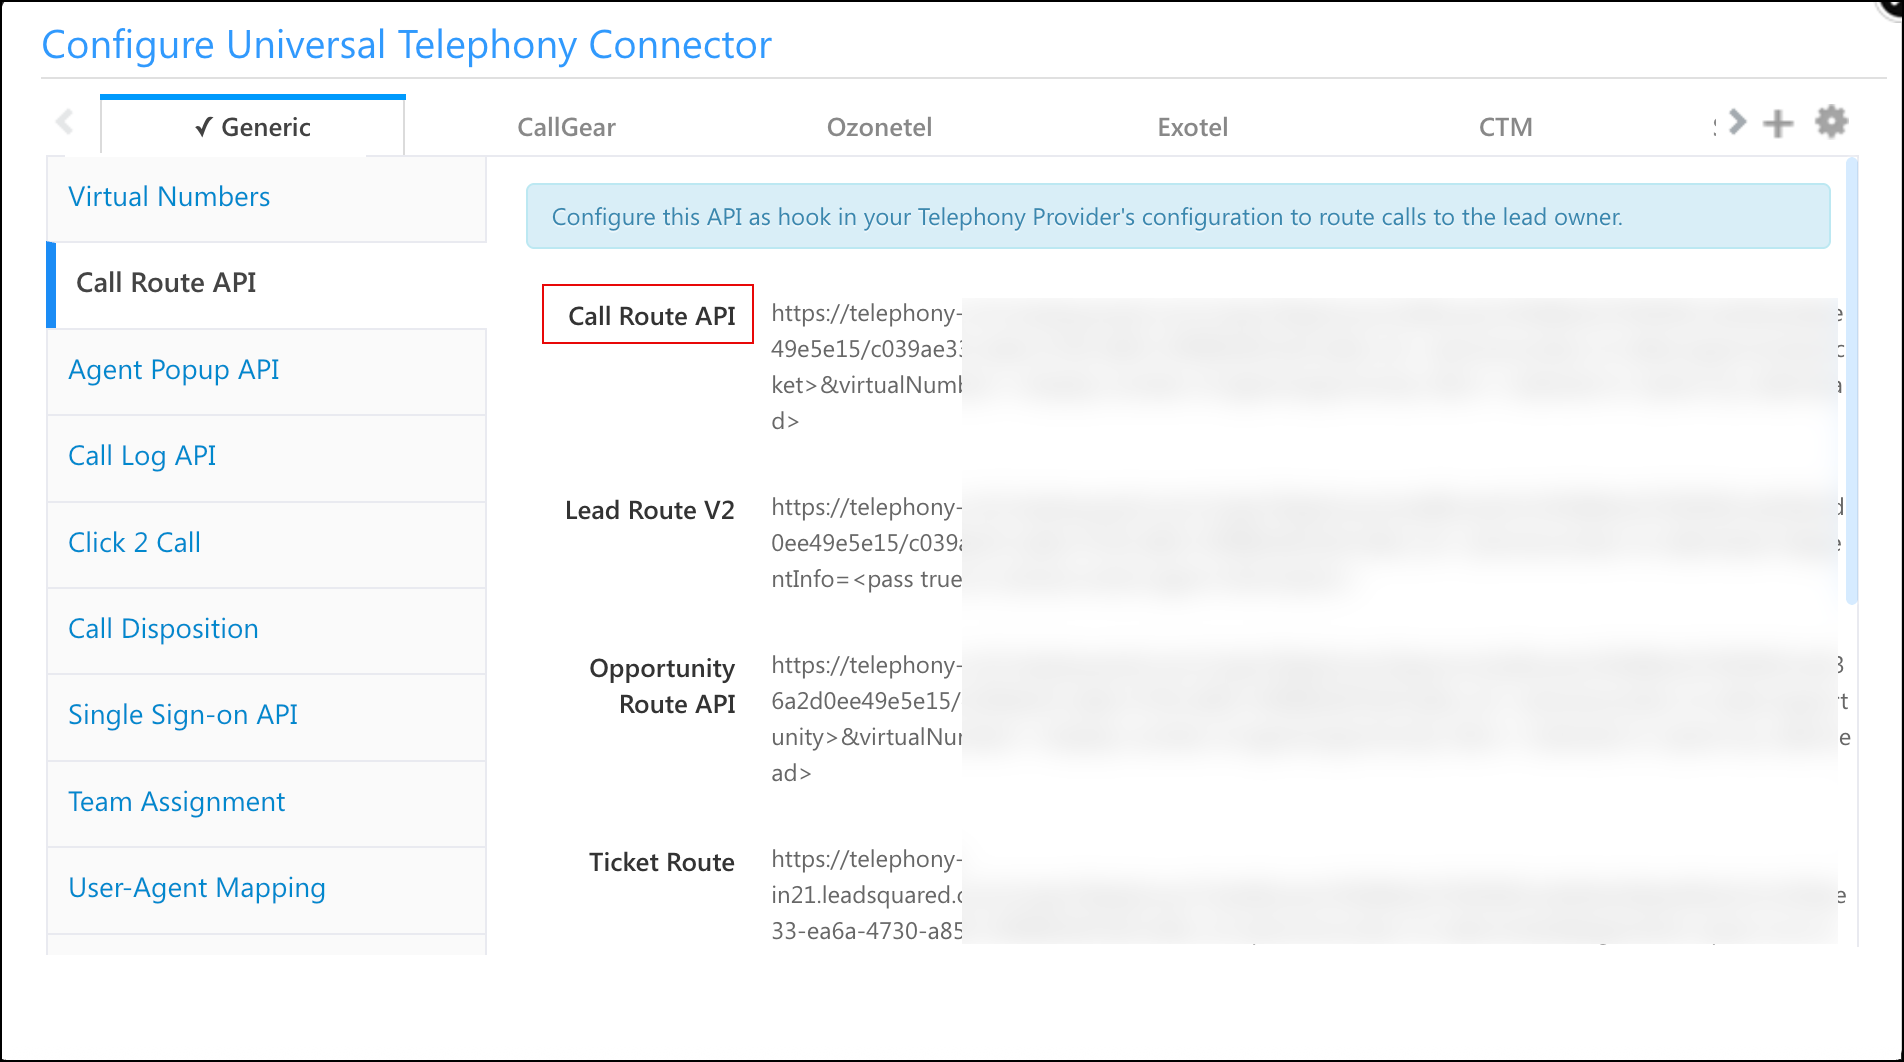The image size is (1904, 1062).
Task: Open the Click 2 Call section
Action: coord(134,542)
